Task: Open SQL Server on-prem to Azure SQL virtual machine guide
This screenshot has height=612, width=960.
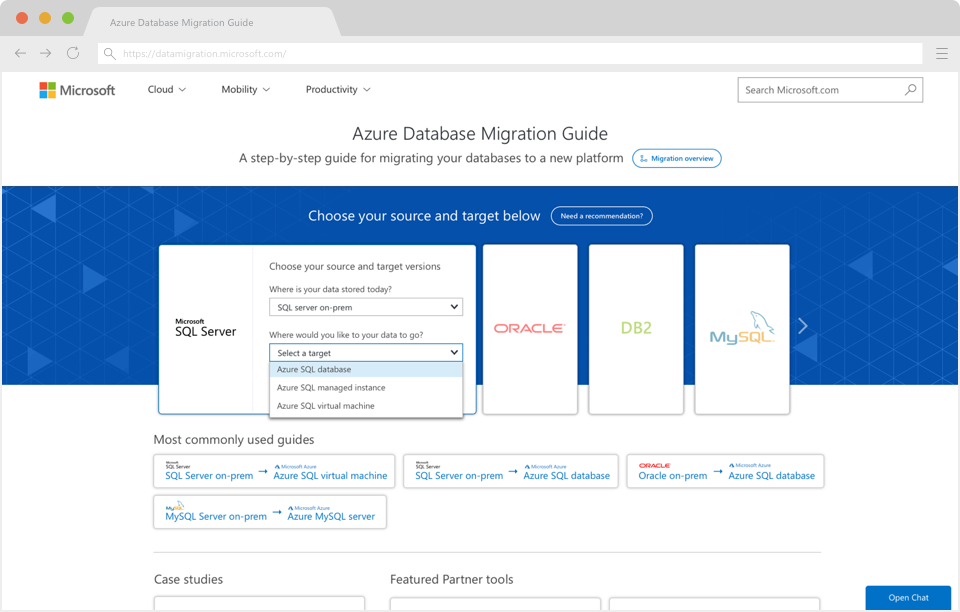Action: point(274,471)
